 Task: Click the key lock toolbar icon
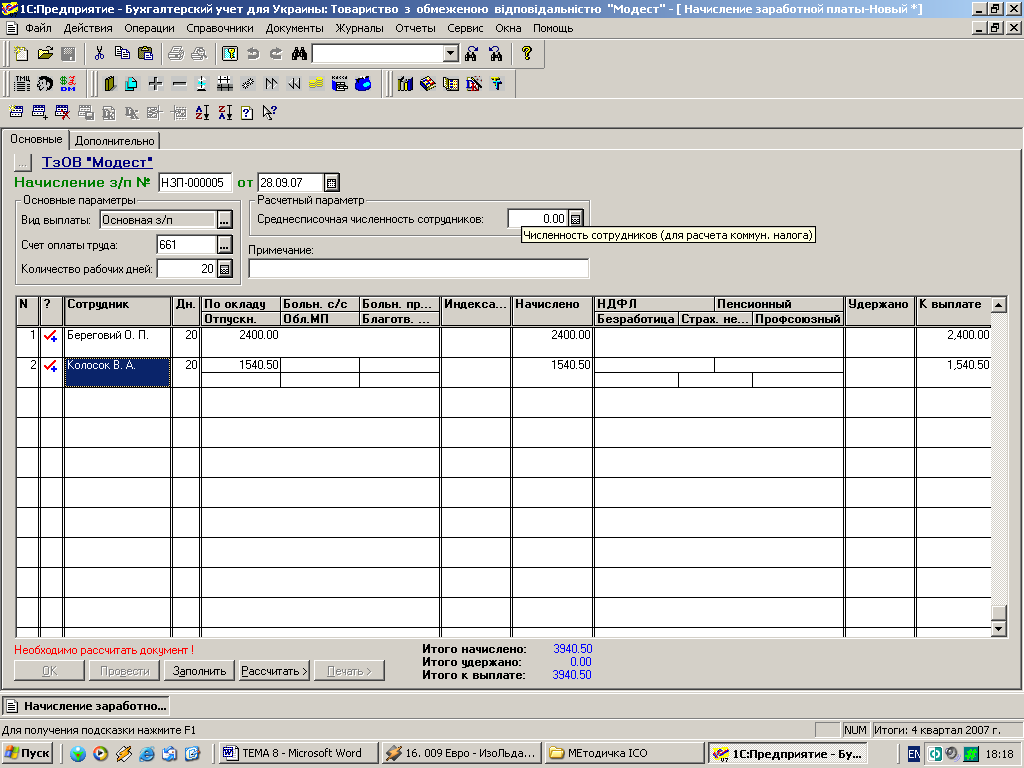click(230, 54)
